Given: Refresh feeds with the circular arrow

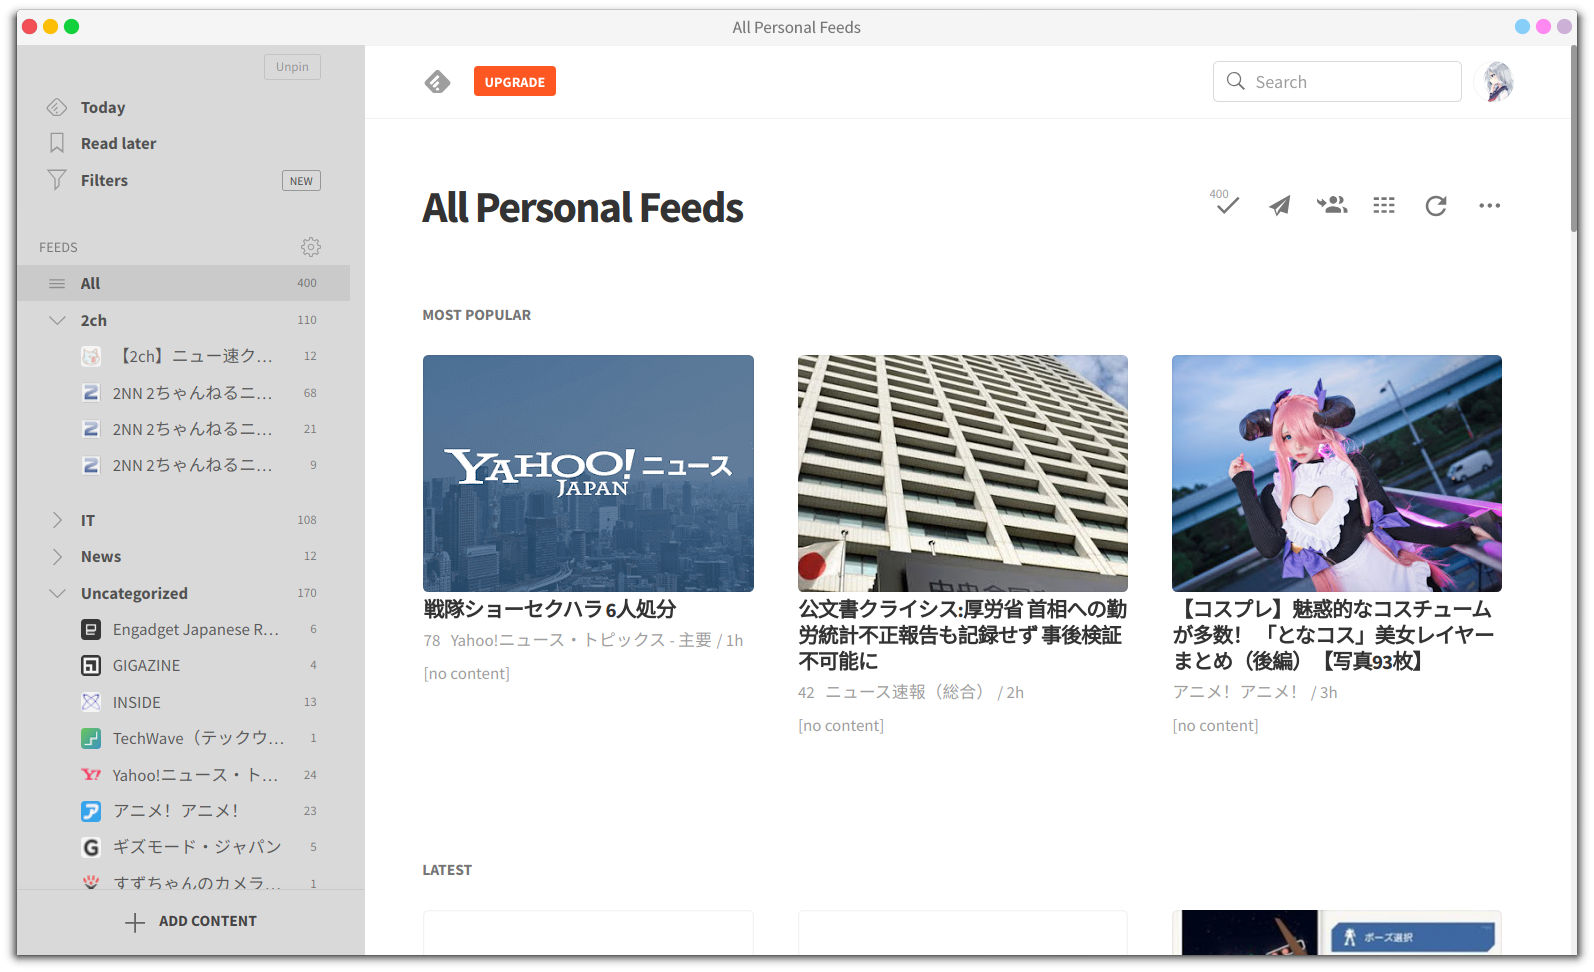Looking at the screenshot, I should point(1436,206).
